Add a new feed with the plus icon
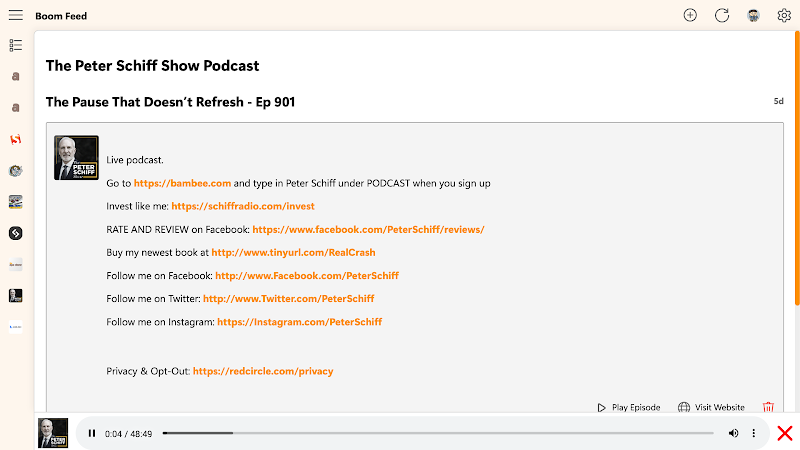Screen dimensions: 800x450 tap(690, 15)
